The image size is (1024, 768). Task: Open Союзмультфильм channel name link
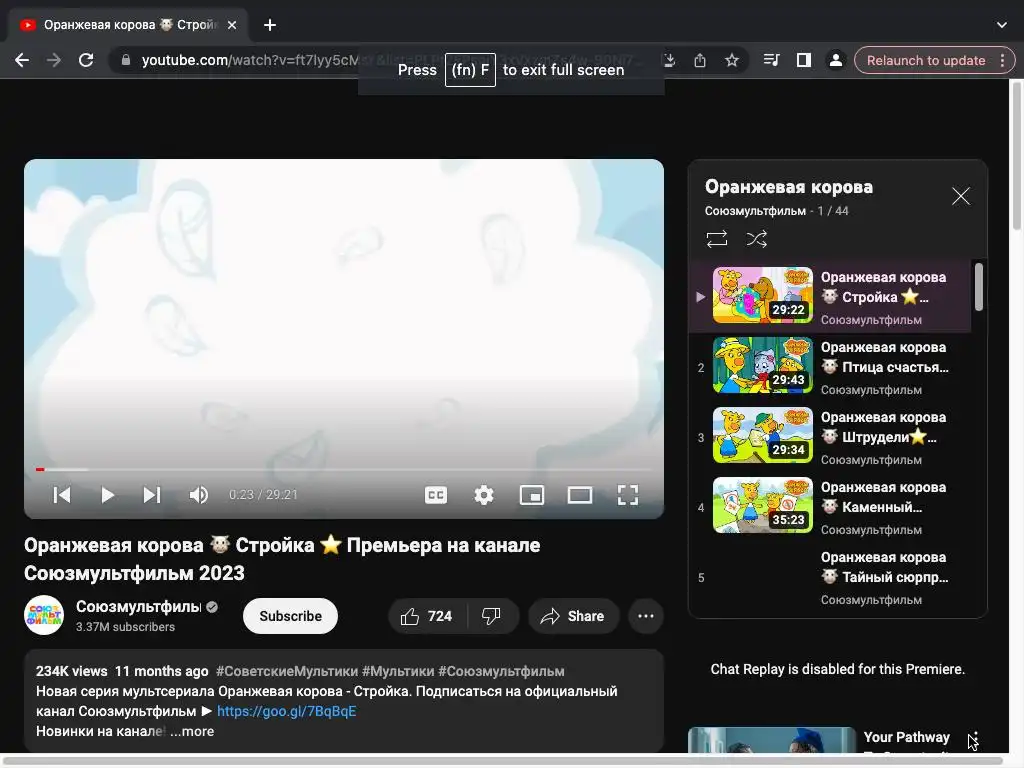pos(138,607)
